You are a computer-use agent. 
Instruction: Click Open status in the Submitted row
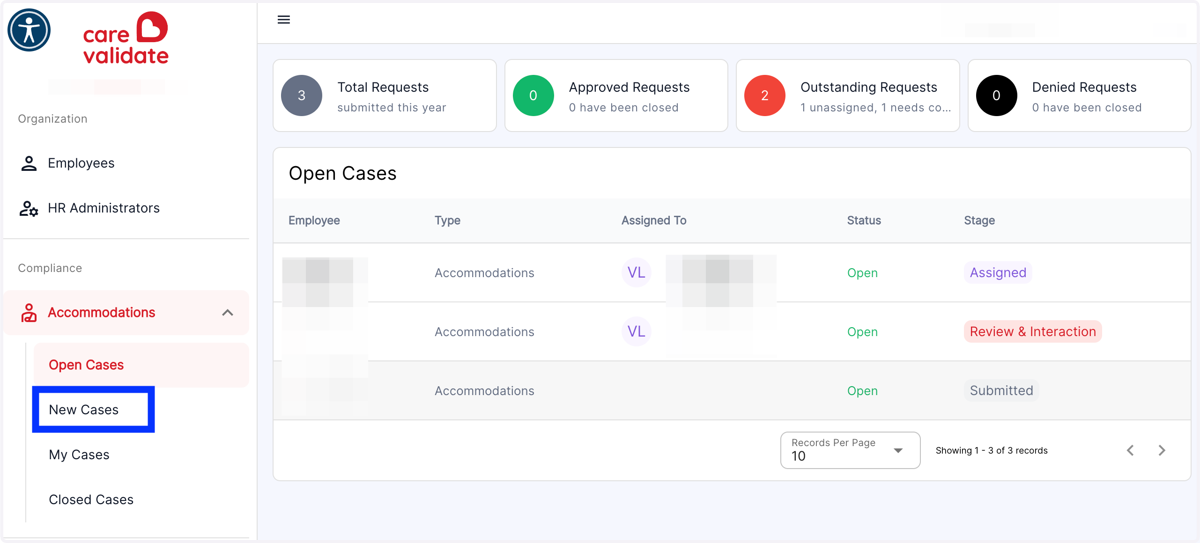(x=862, y=391)
